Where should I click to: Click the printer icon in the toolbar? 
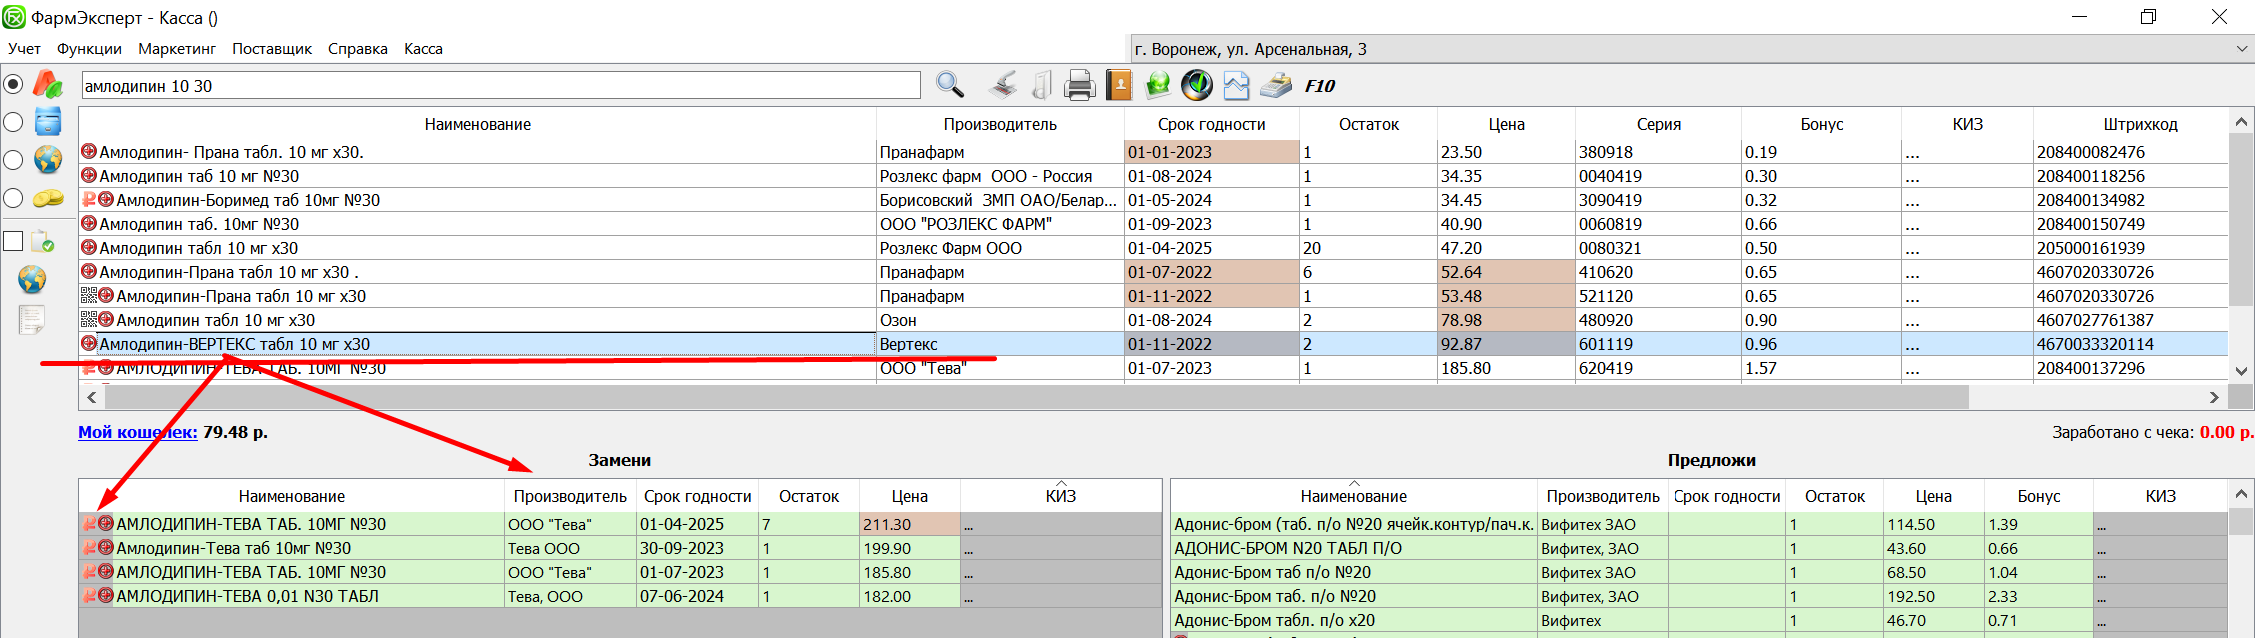point(1079,86)
